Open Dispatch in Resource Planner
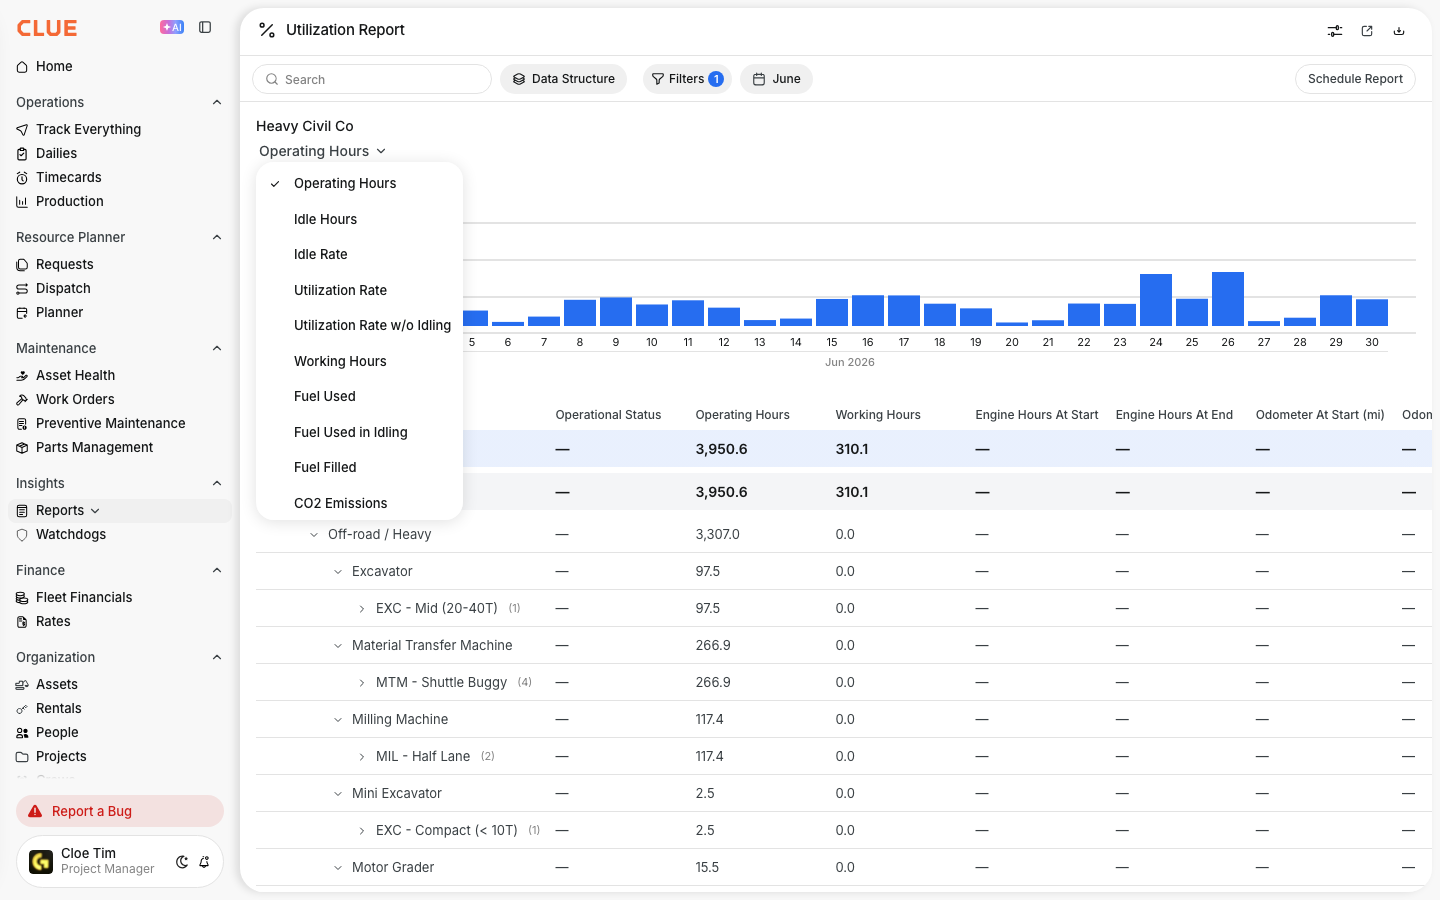This screenshot has height=900, width=1440. point(63,288)
